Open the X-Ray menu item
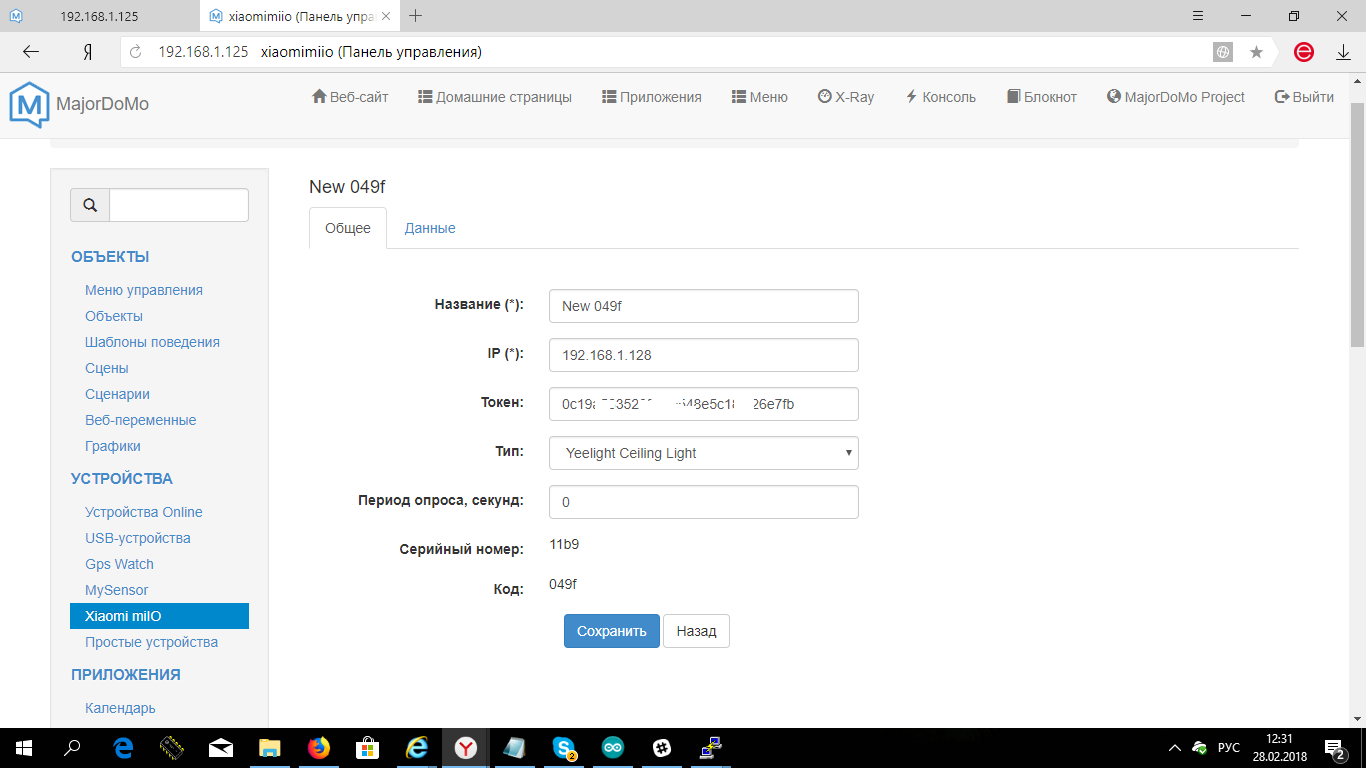This screenshot has height=768, width=1366. click(845, 97)
